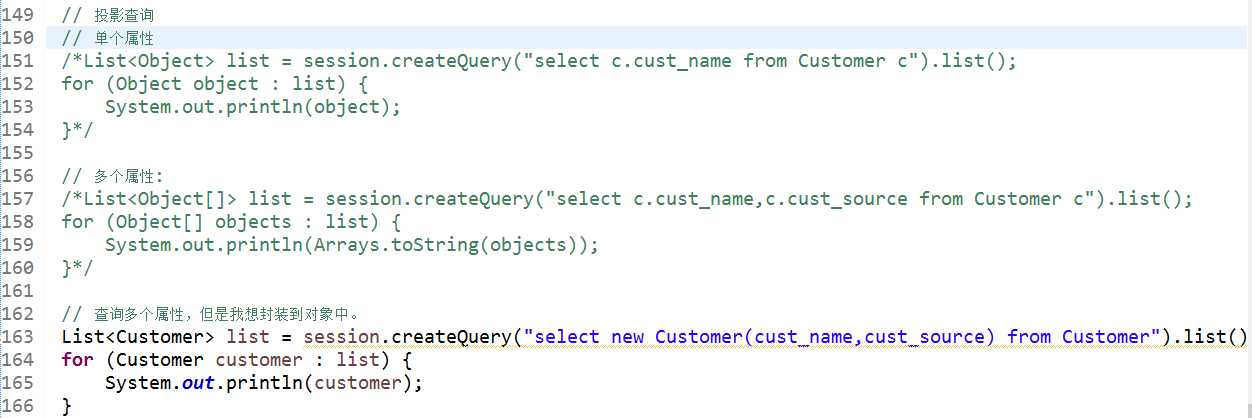Click 'for (Customer customer : list) {' line
This screenshot has width=1252, height=418.
237,360
